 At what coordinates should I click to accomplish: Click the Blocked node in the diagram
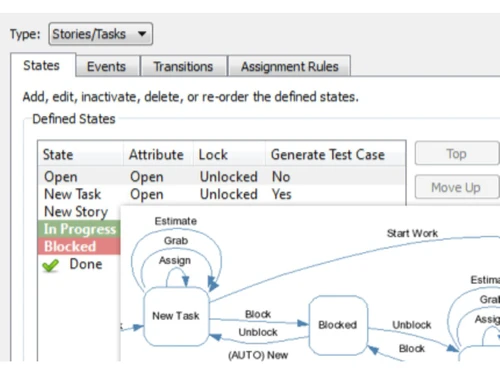(x=338, y=325)
